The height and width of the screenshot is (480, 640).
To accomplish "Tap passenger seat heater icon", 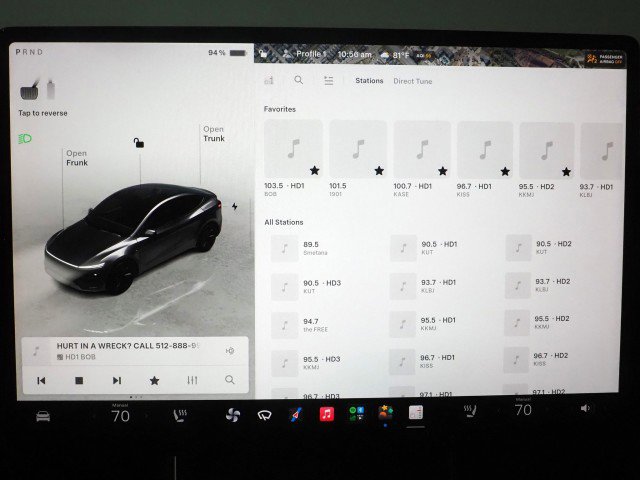I will coord(470,411).
